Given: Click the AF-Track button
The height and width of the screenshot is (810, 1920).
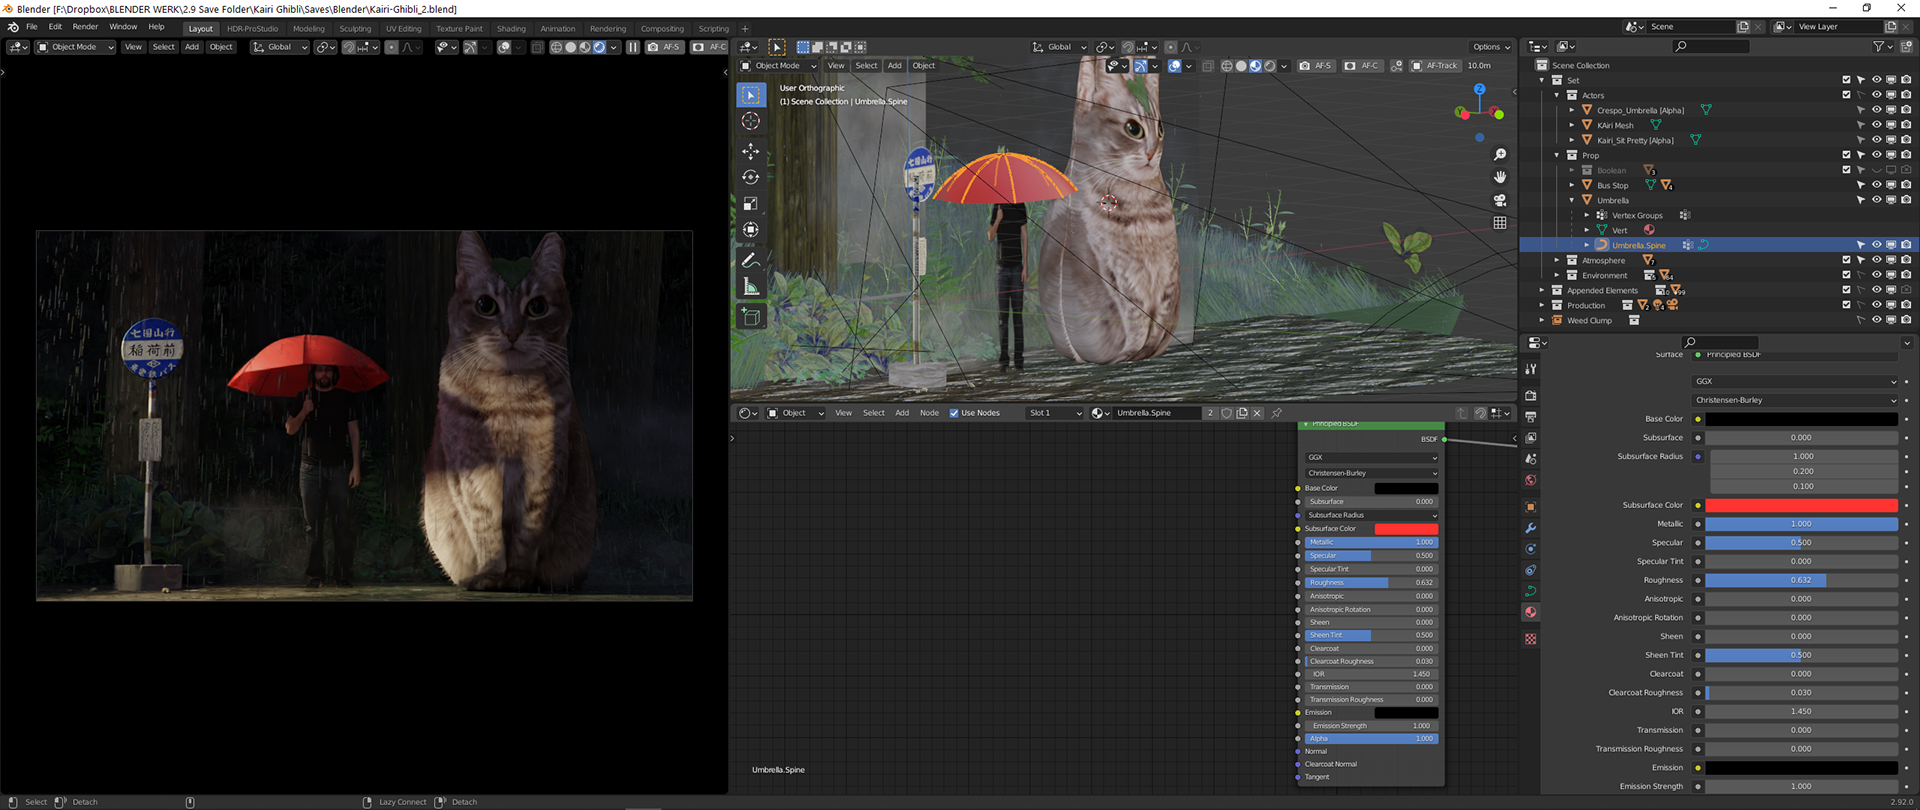Looking at the screenshot, I should click(x=1435, y=66).
